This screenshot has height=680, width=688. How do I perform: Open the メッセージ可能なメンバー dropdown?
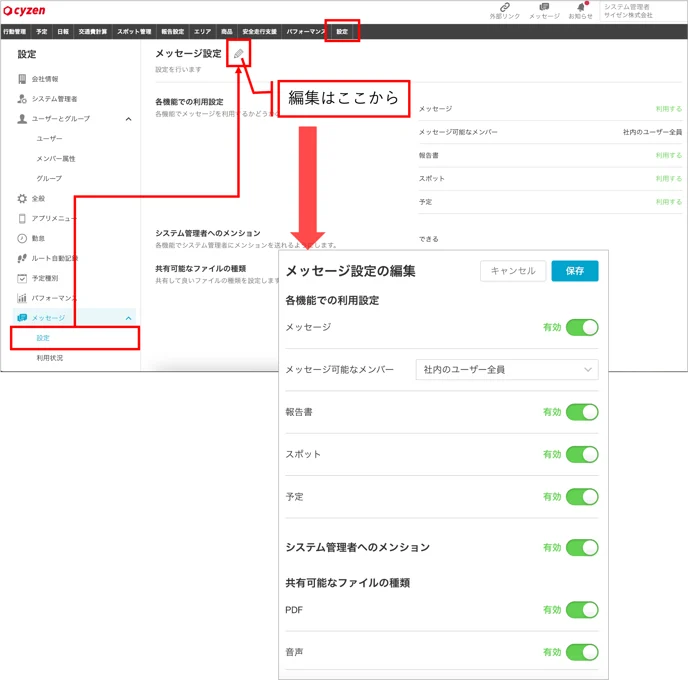pyautogui.click(x=507, y=369)
